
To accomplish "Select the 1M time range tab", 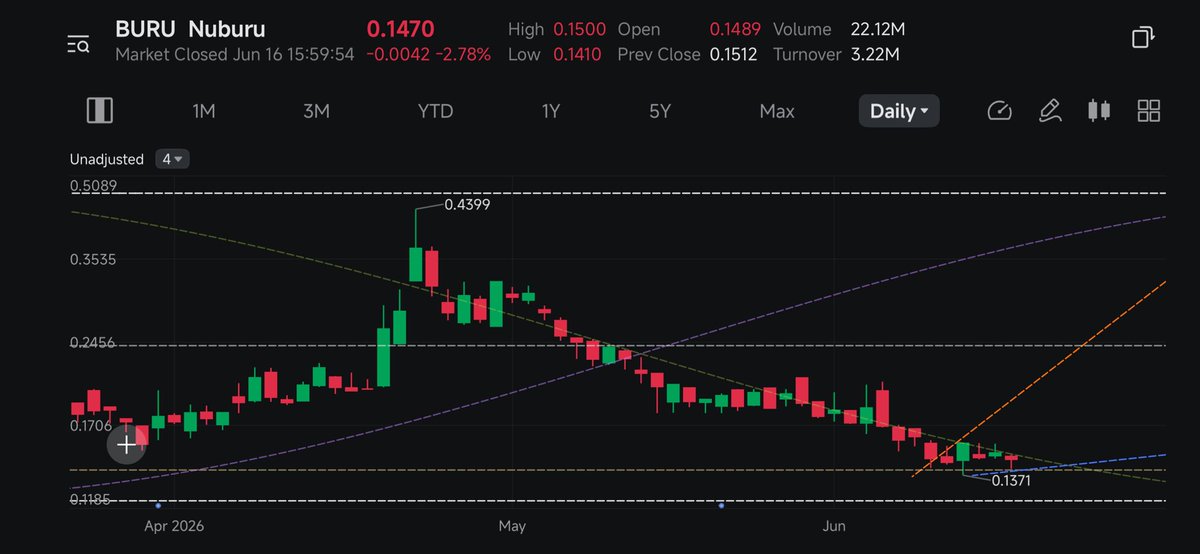I will (x=204, y=111).
